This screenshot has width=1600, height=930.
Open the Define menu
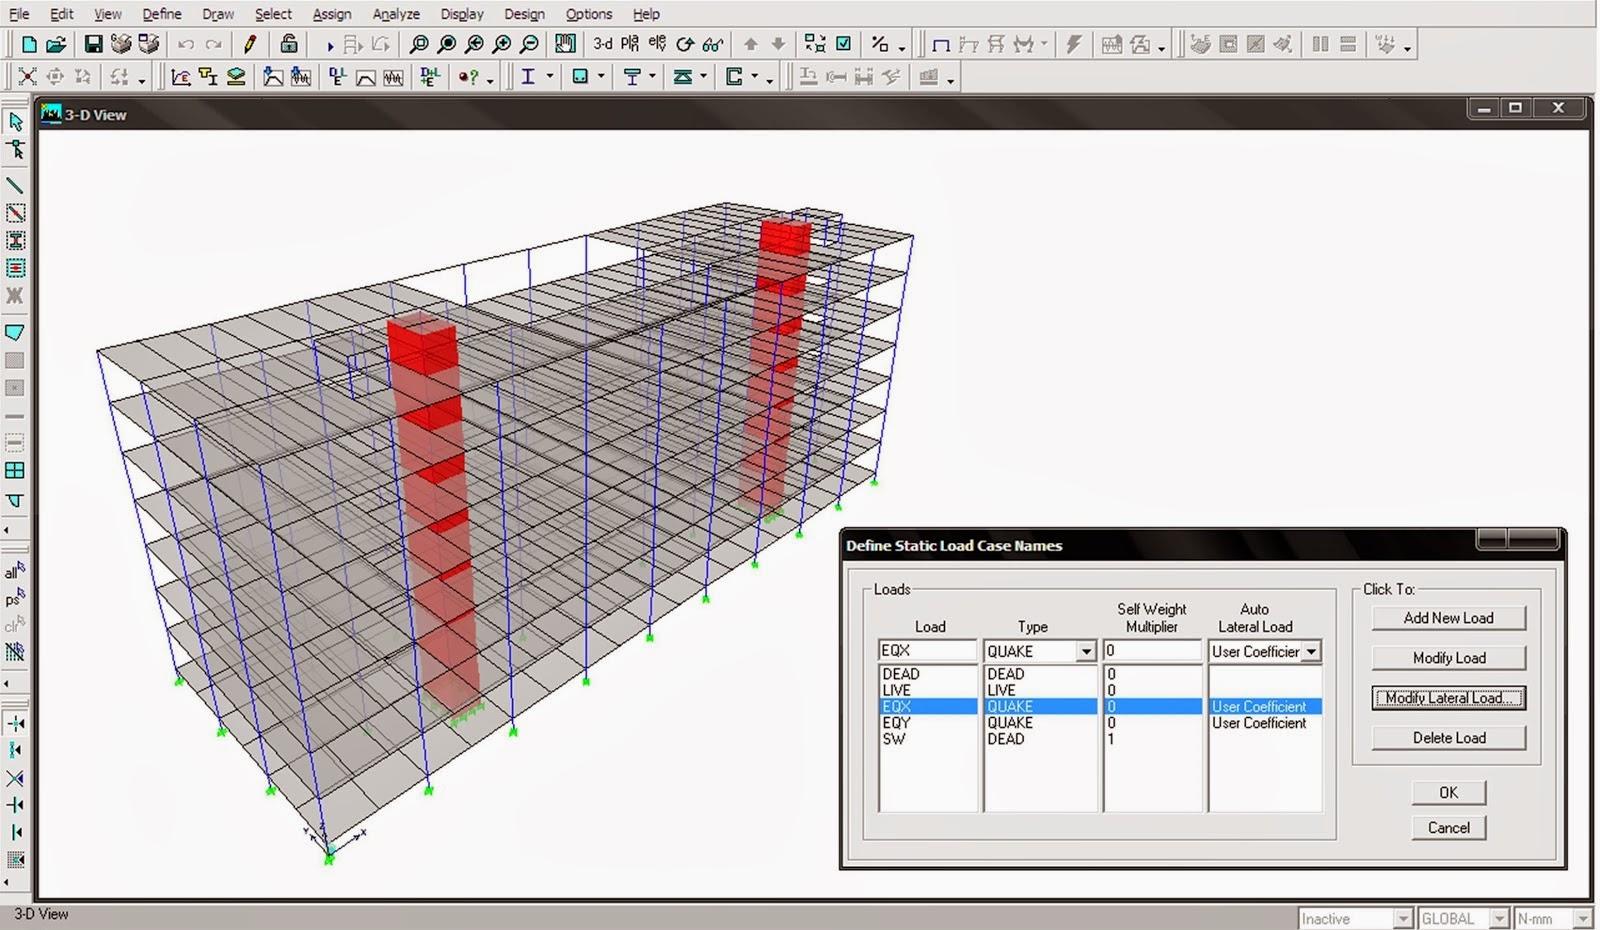[x=161, y=13]
